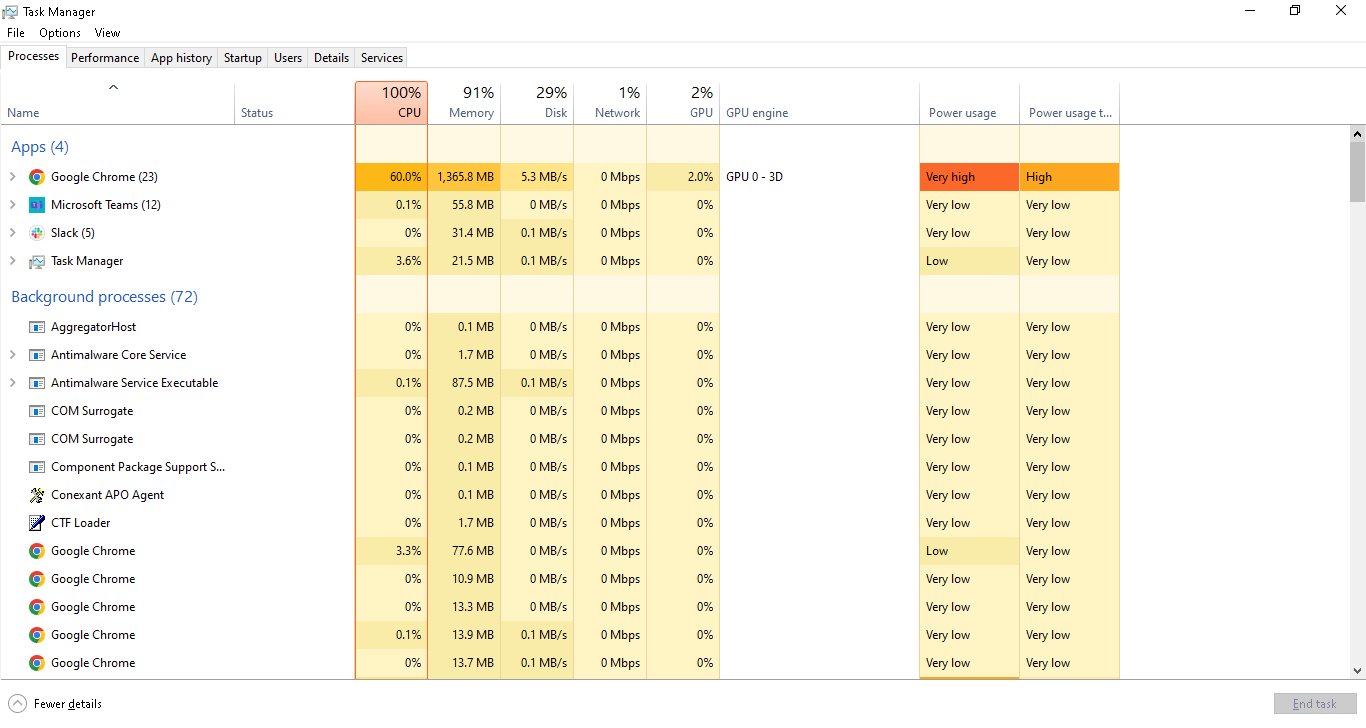Click the Antimalware Service Executable icon
This screenshot has width=1366, height=728.
[x=37, y=383]
